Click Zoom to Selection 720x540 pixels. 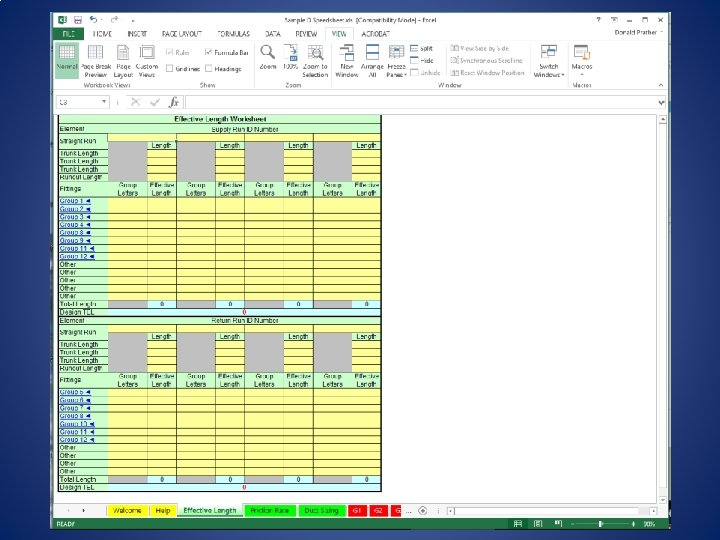(x=315, y=61)
